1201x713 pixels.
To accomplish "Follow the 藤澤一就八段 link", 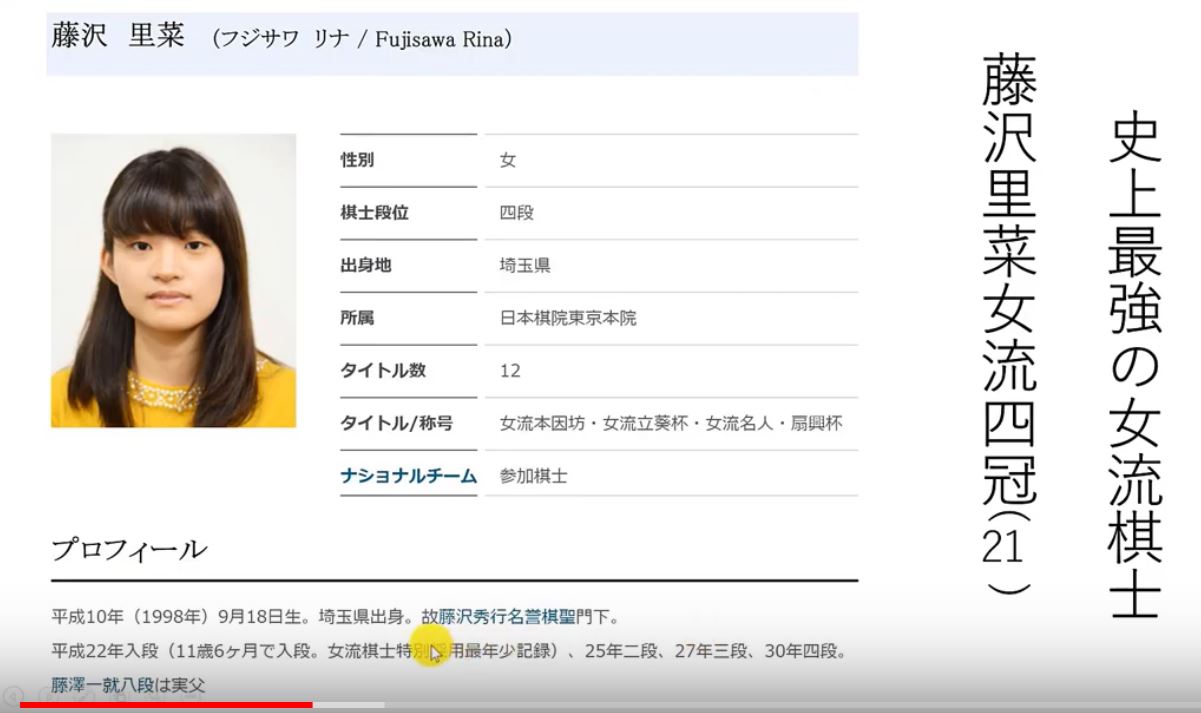I will point(103,686).
